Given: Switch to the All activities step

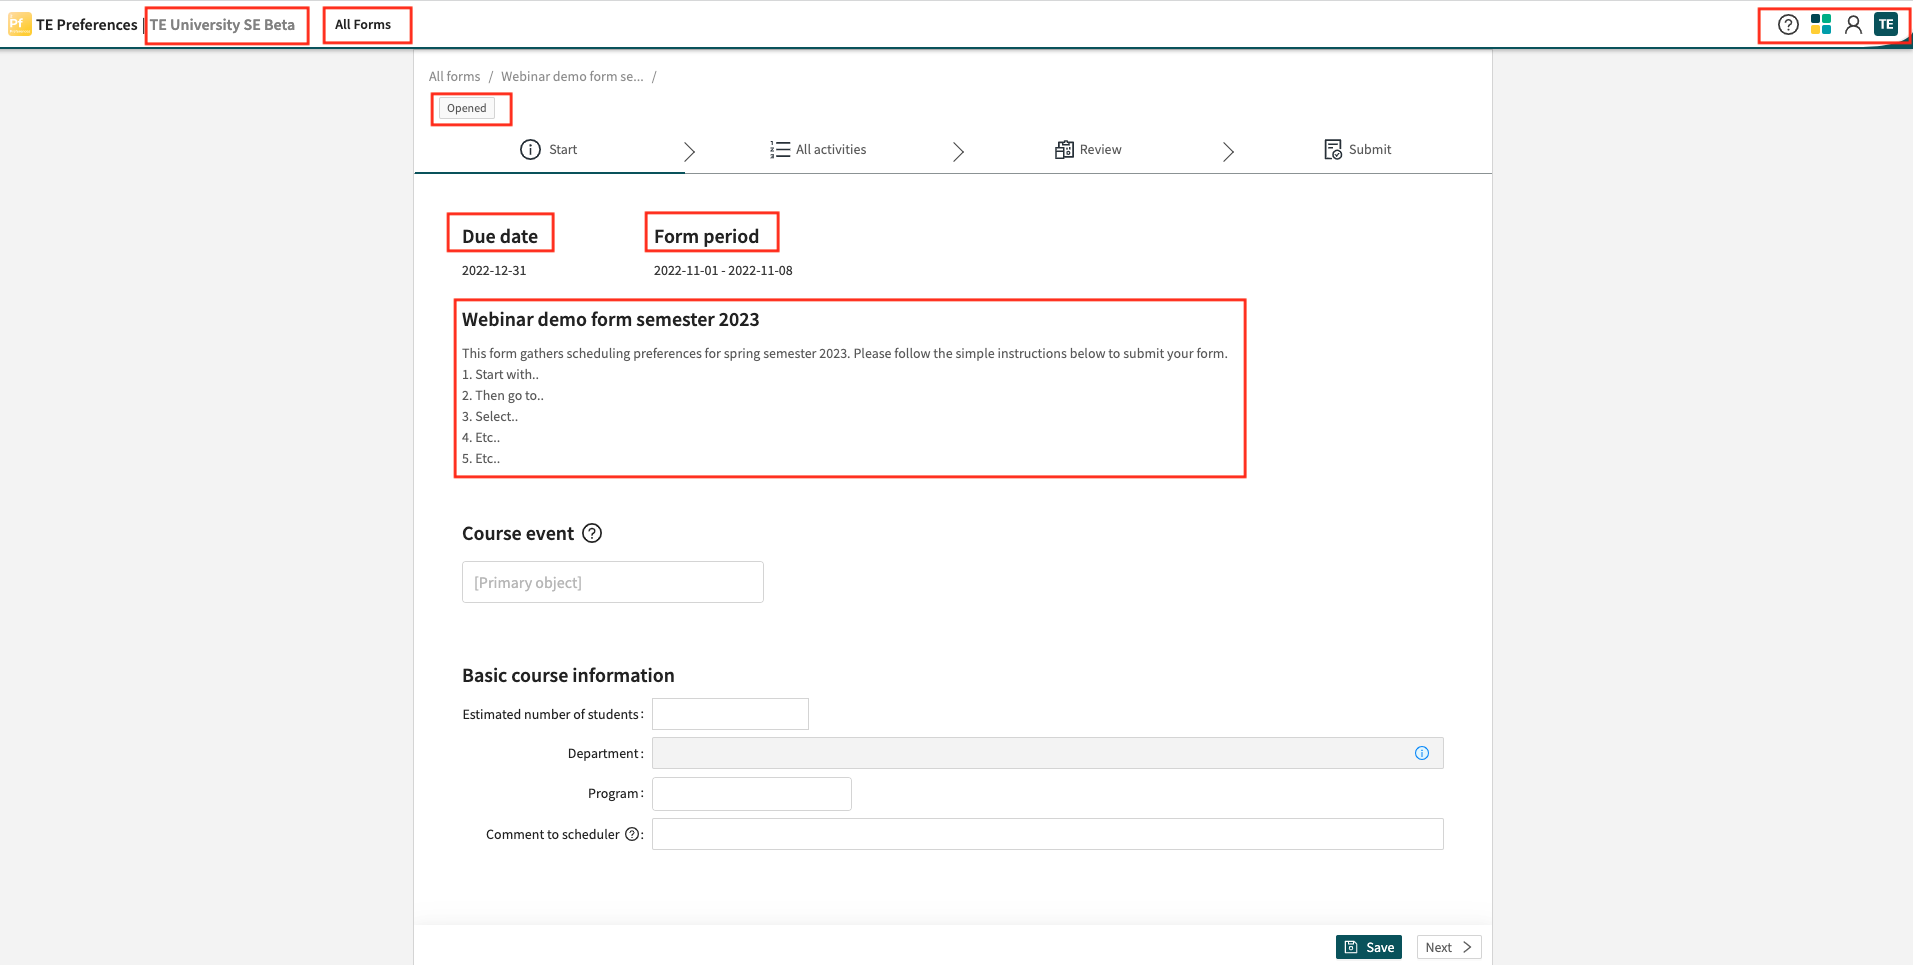Looking at the screenshot, I should point(830,149).
